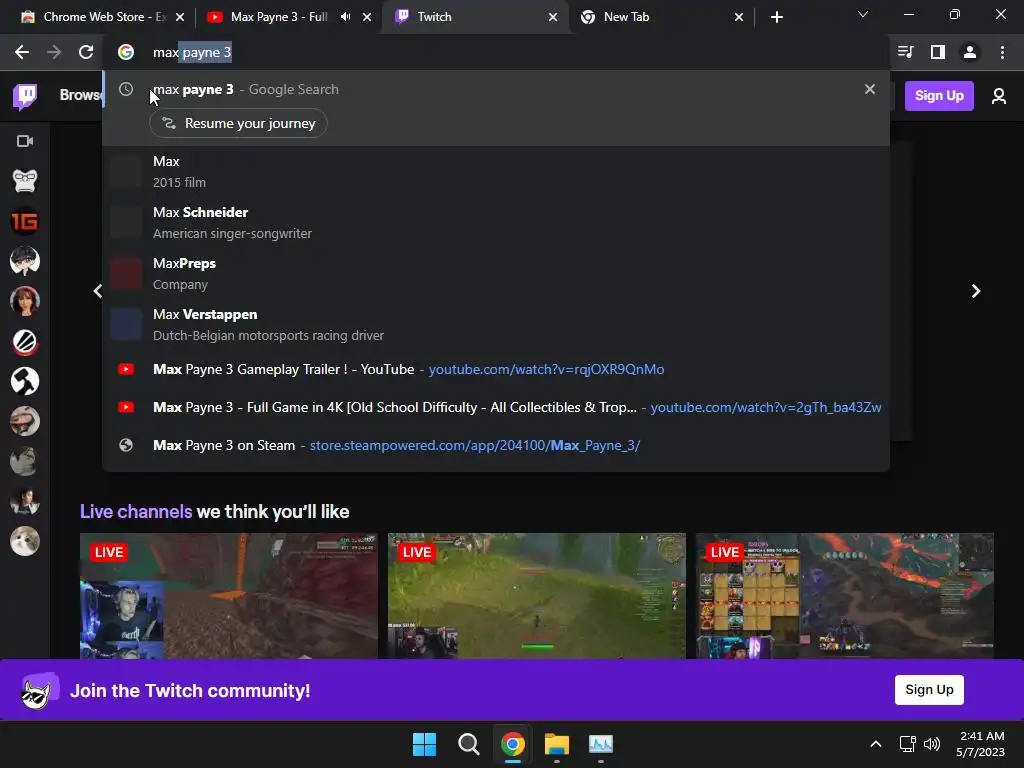This screenshot has width=1024, height=768.
Task: Open the Twitch user account icon
Action: click(x=999, y=96)
